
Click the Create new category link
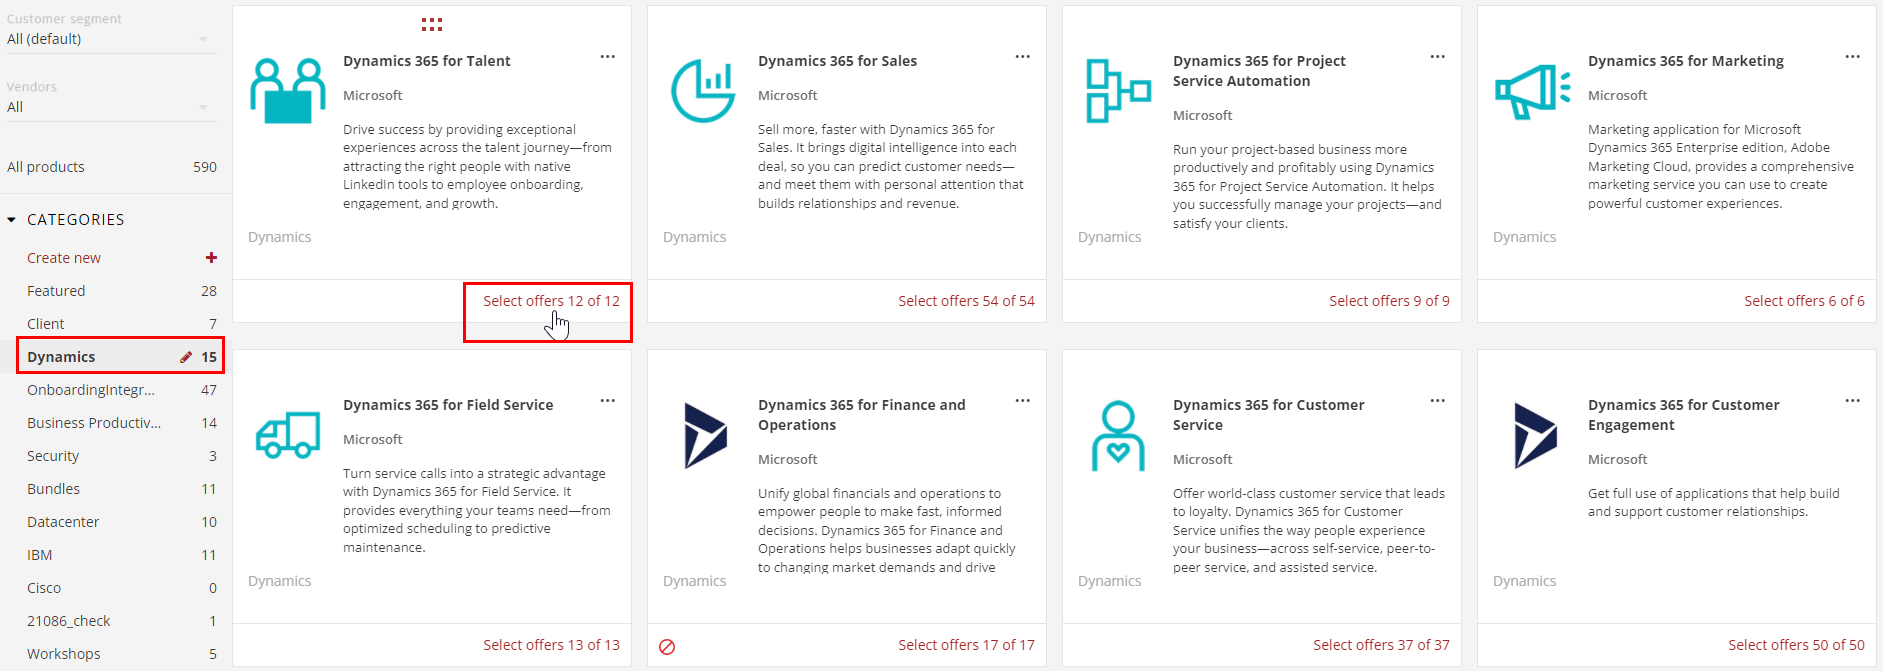point(64,258)
